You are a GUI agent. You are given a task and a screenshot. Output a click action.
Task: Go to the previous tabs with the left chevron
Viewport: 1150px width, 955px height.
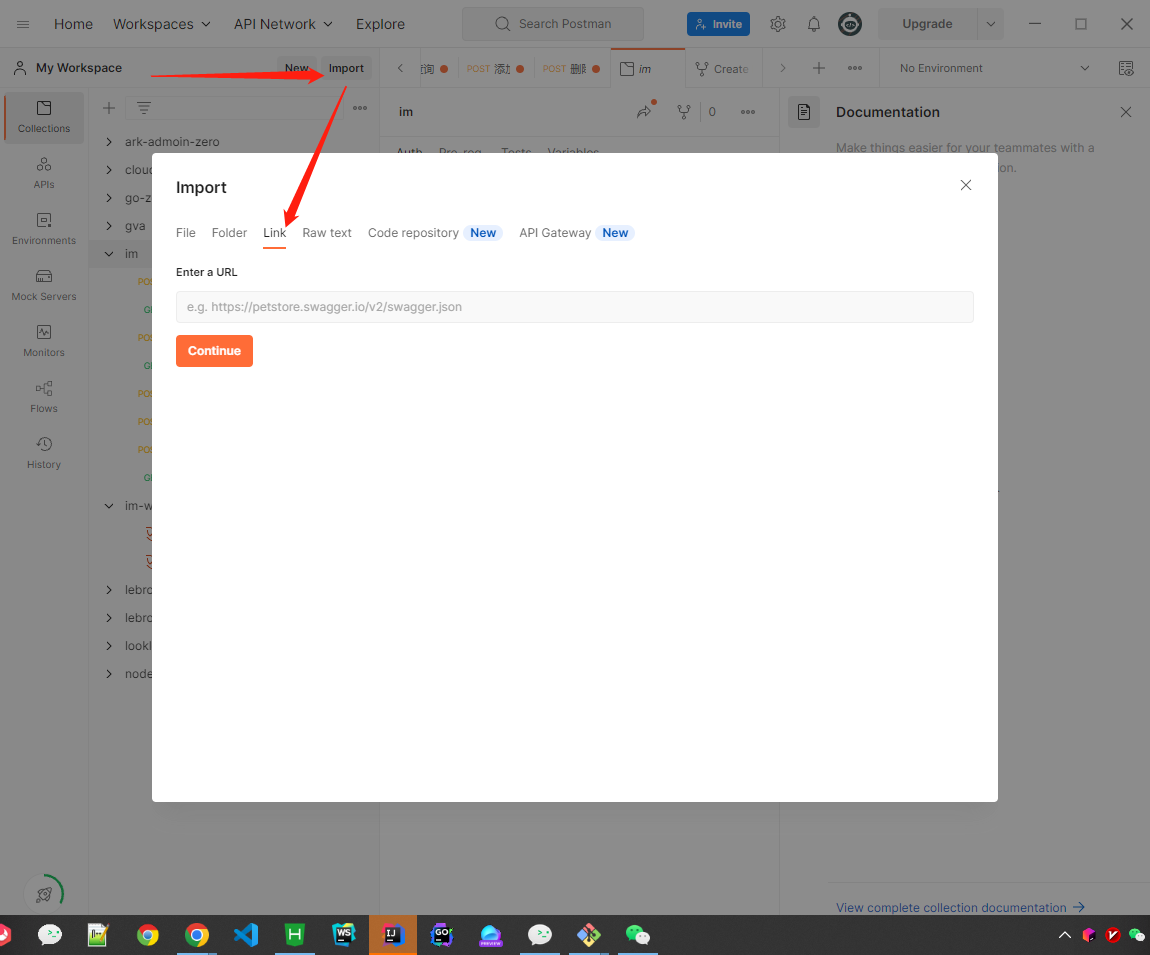pos(400,68)
